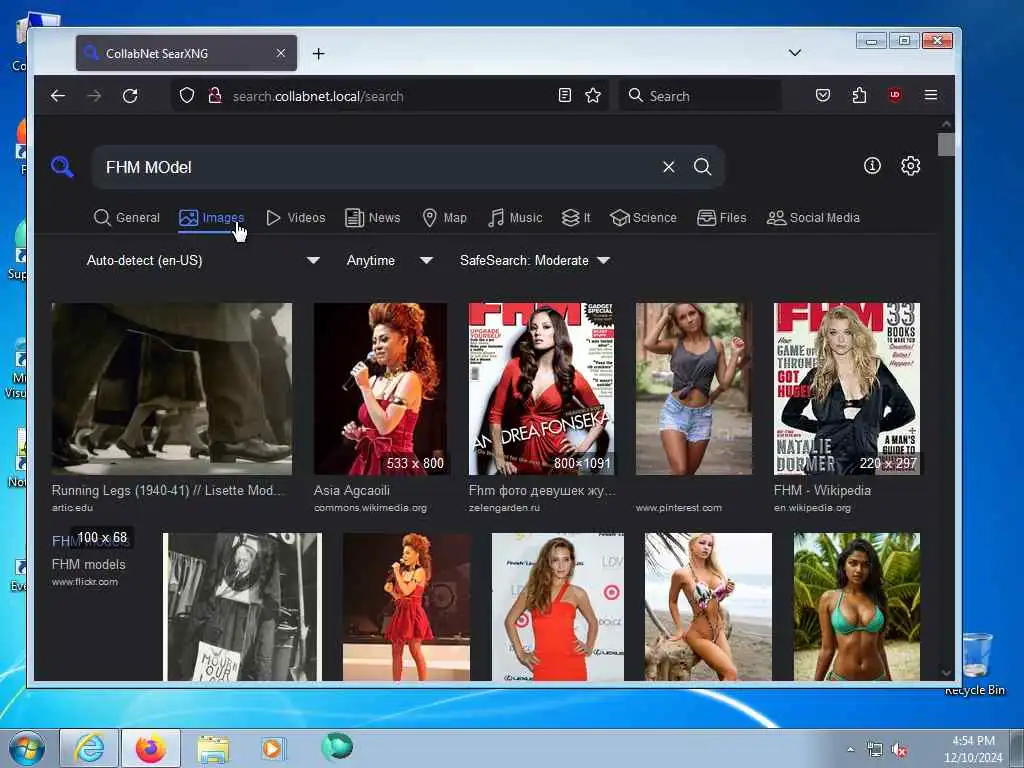Click www.flickr.com source link
Screen dimensions: 1024x768
point(85,582)
